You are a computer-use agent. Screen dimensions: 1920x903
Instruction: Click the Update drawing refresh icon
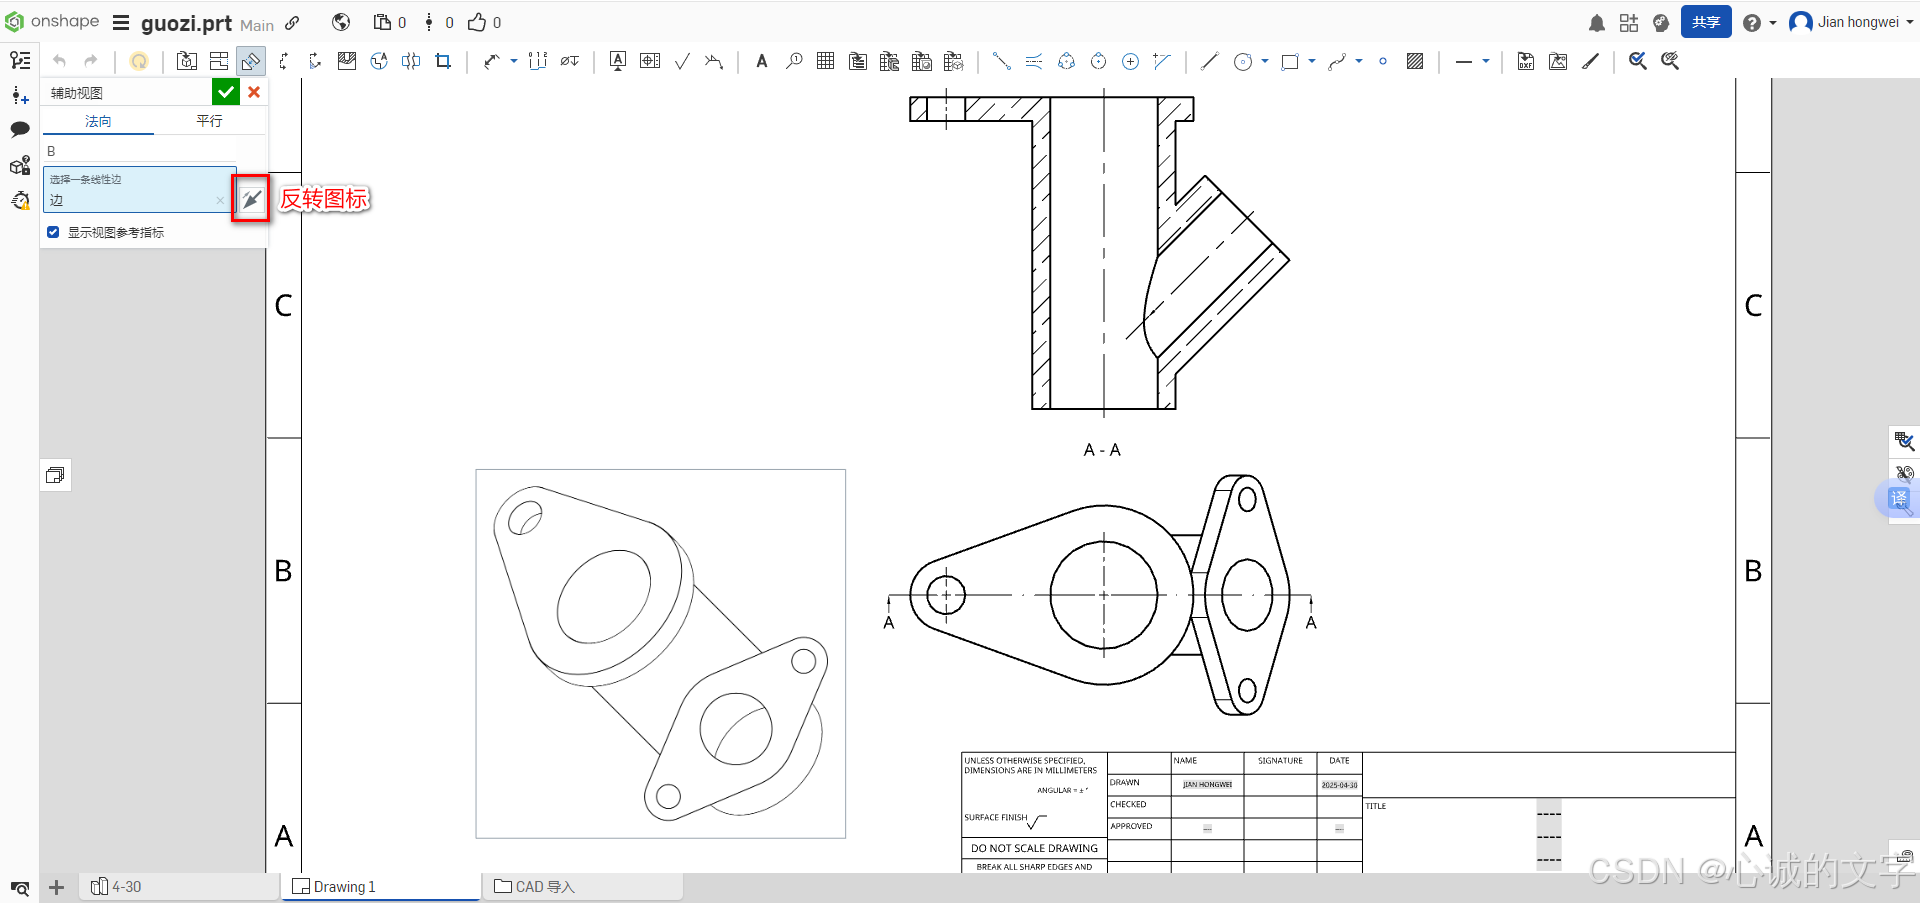pyautogui.click(x=139, y=61)
